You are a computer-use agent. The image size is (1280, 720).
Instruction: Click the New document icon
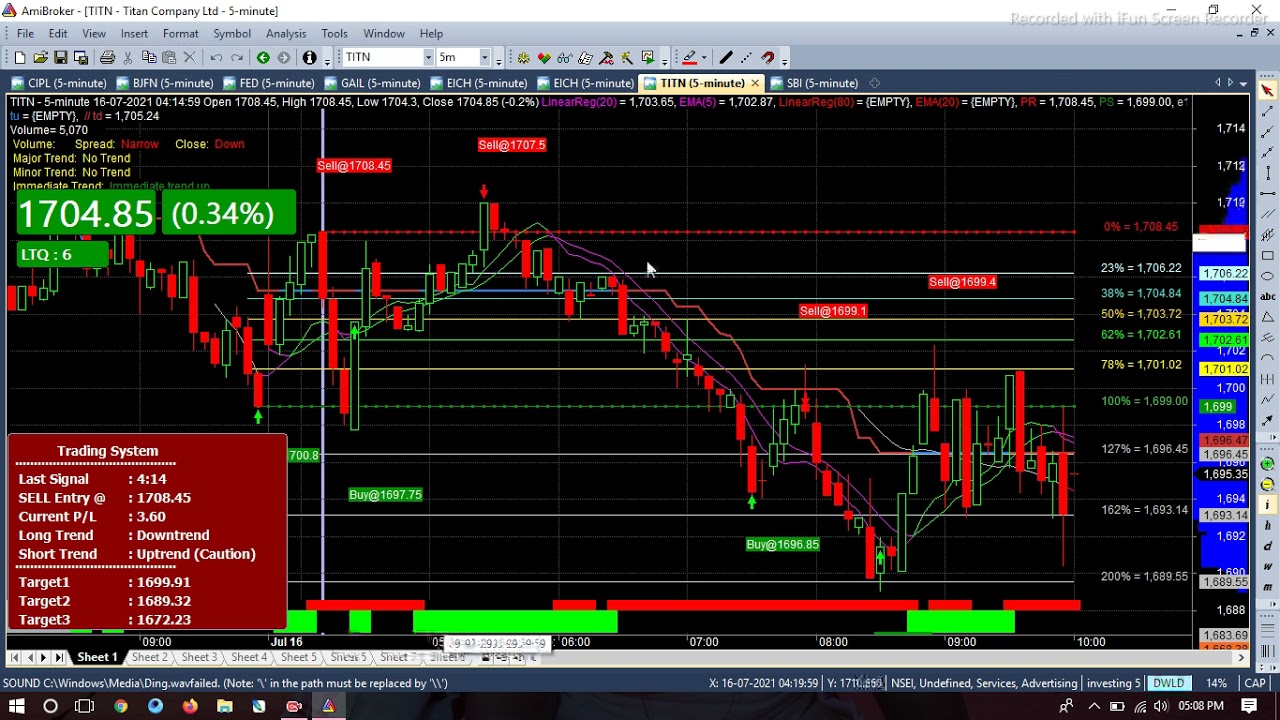20,58
